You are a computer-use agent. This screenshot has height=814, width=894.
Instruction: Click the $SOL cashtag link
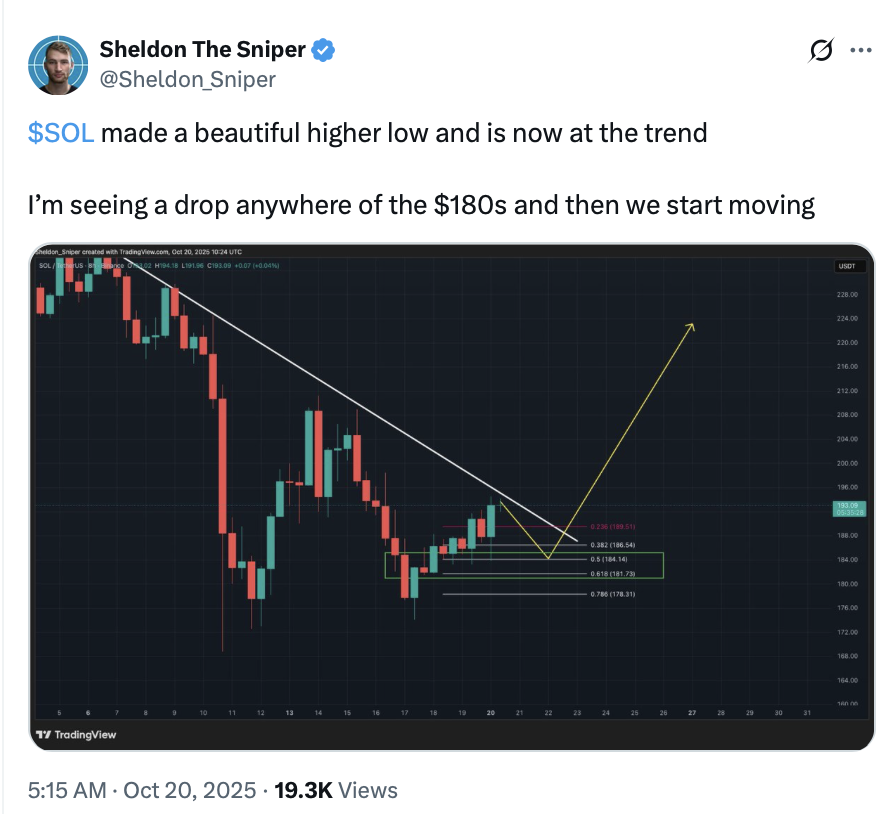click(61, 134)
